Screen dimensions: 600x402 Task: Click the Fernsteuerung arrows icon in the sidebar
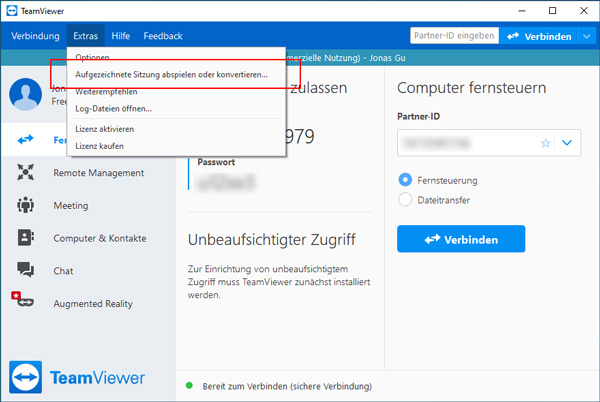point(25,140)
